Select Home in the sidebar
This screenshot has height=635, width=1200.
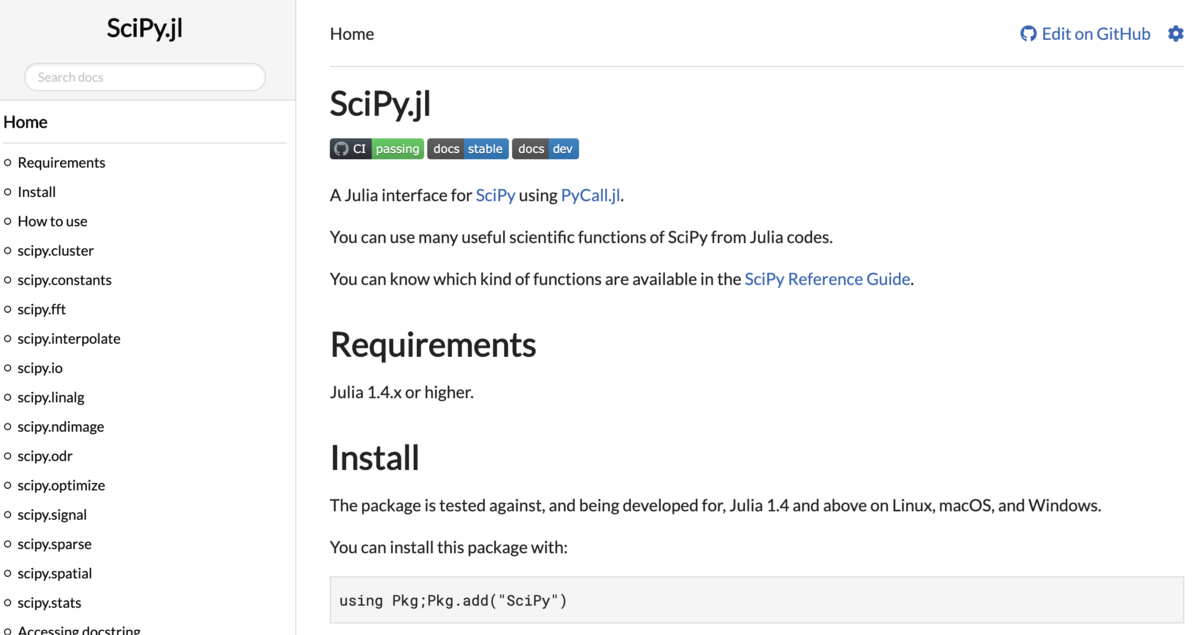(x=26, y=122)
